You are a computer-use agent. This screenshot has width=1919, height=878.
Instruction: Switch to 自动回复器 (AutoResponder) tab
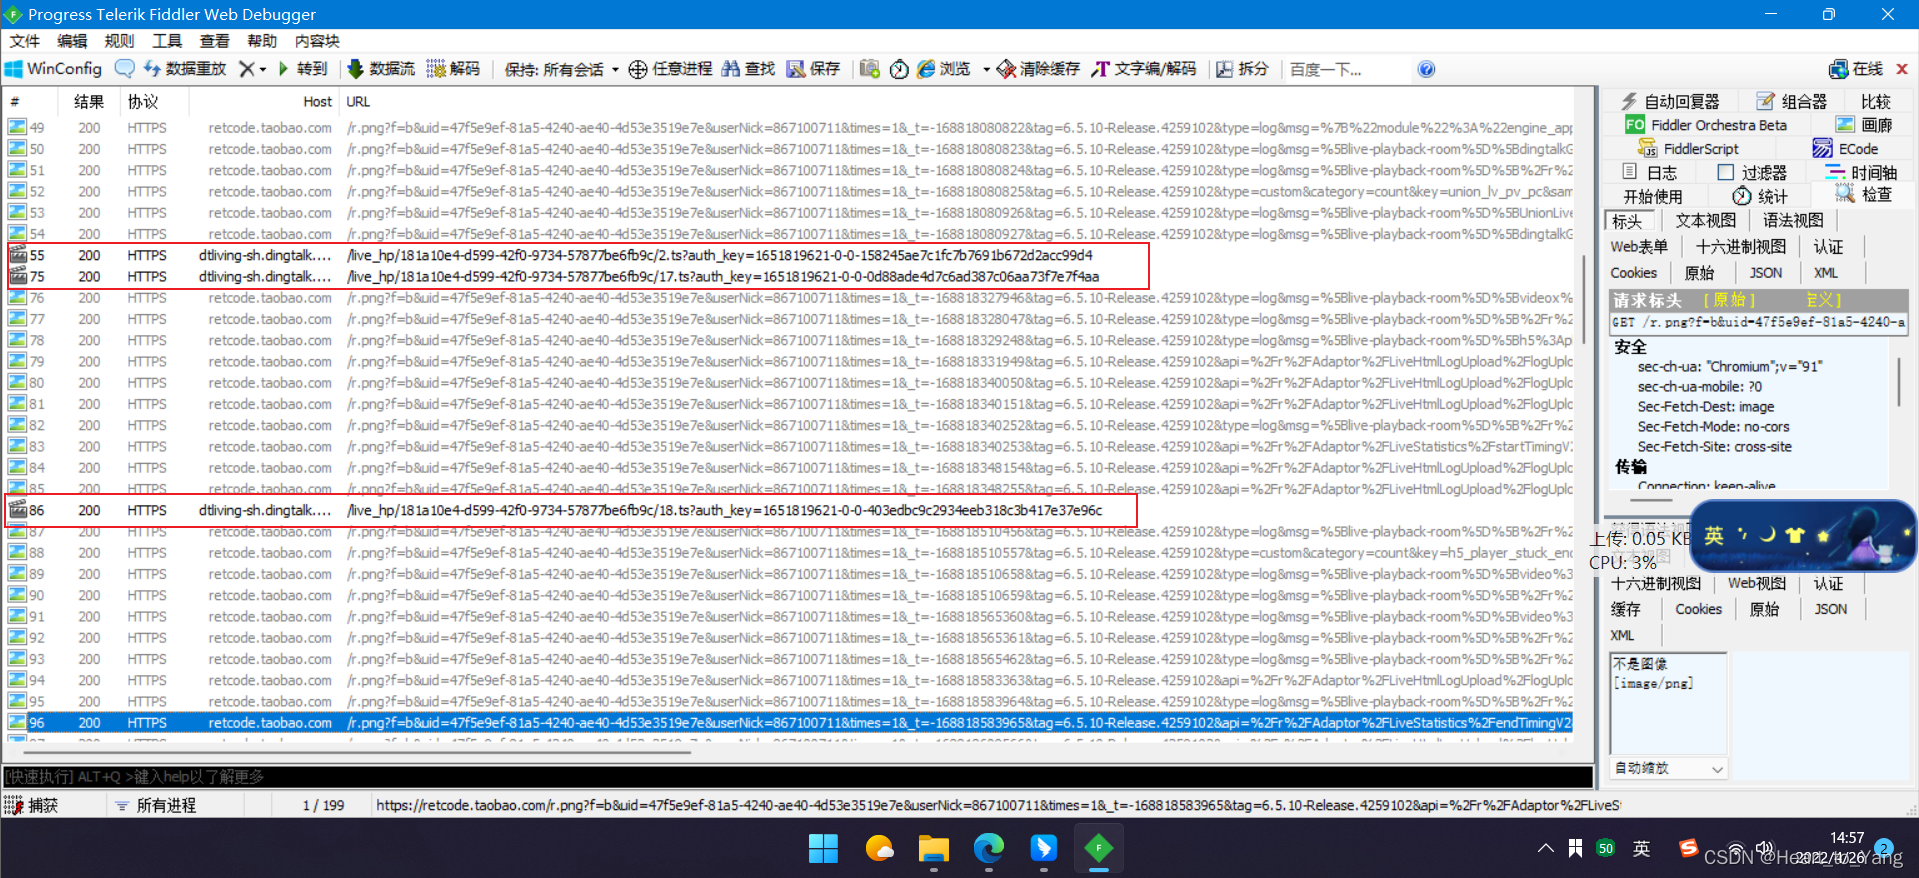[x=1671, y=101]
